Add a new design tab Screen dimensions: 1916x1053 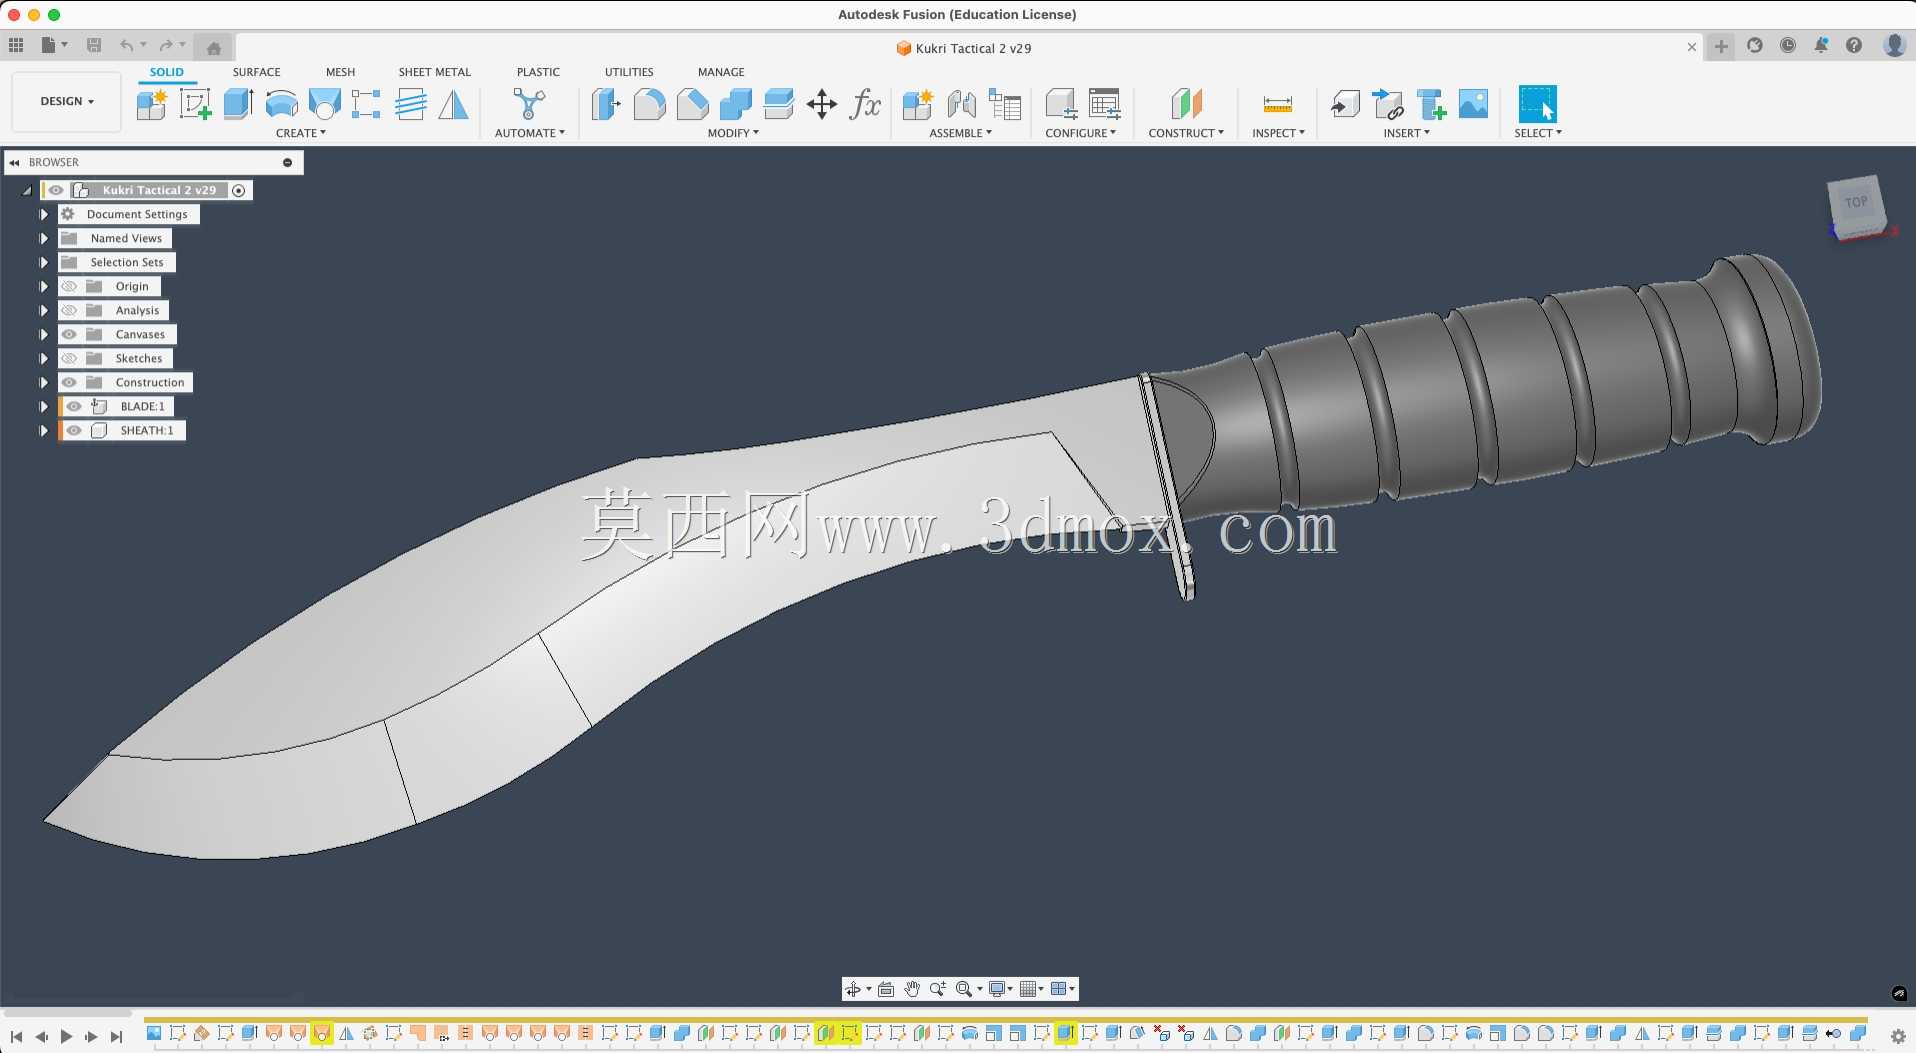point(1721,46)
